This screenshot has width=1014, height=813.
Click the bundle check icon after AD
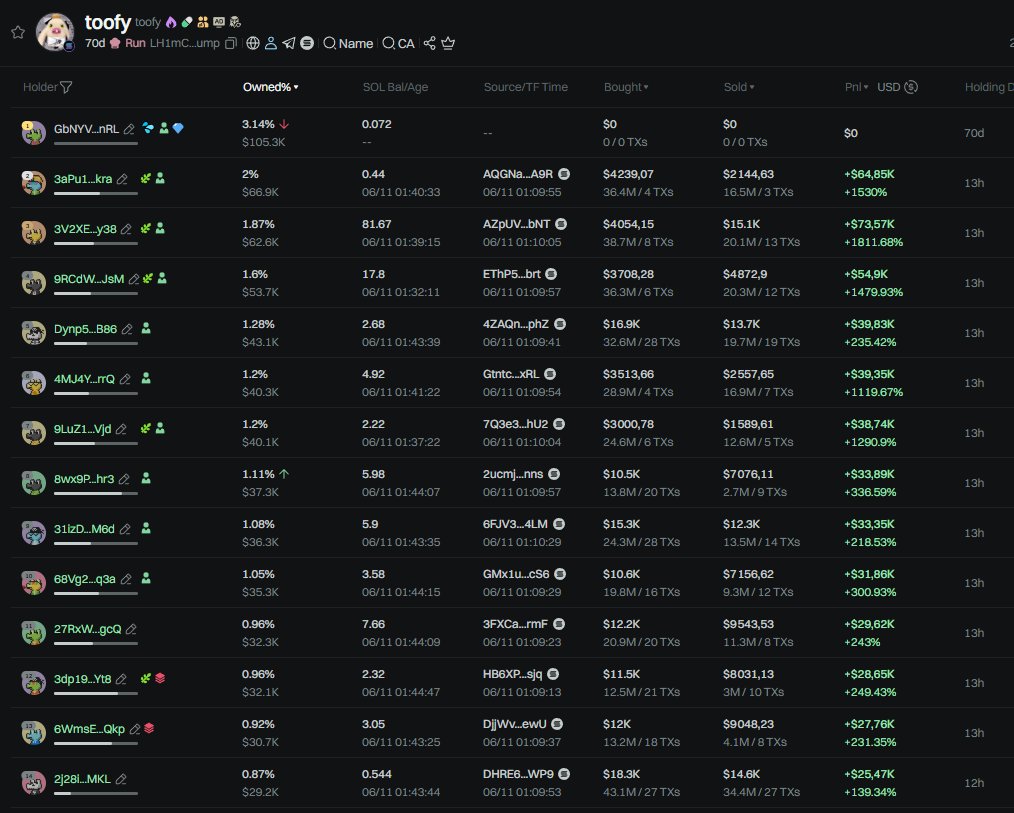235,22
